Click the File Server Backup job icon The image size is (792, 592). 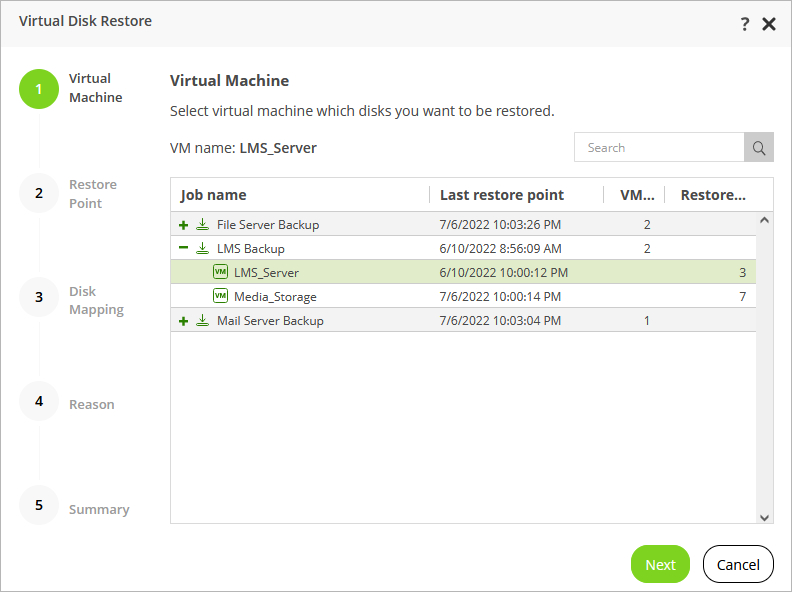coord(203,225)
